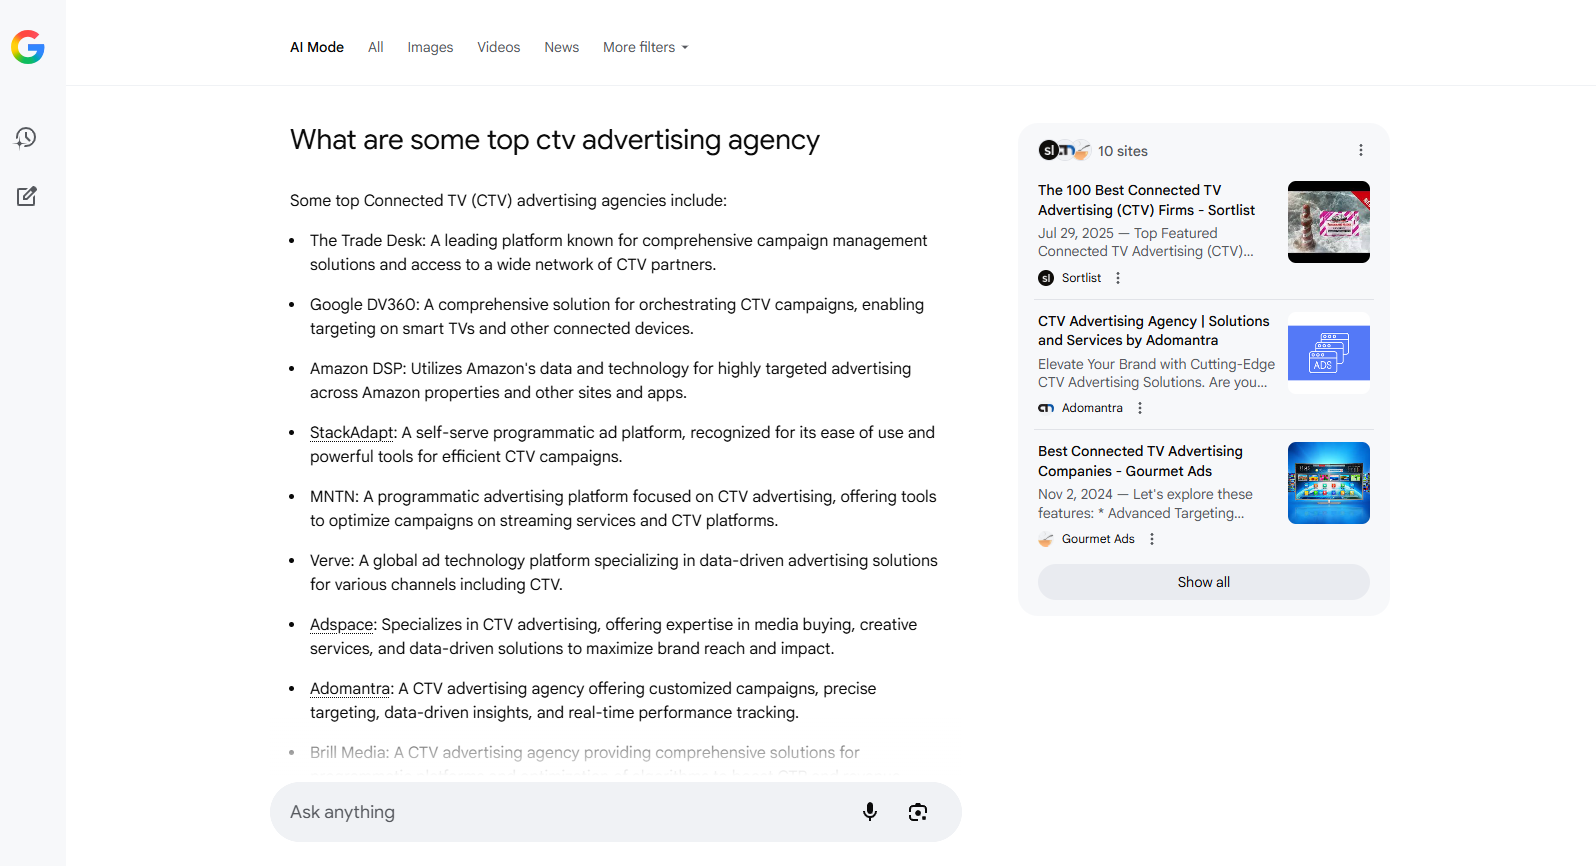Open the sources panel three-dot menu

pos(1361,150)
